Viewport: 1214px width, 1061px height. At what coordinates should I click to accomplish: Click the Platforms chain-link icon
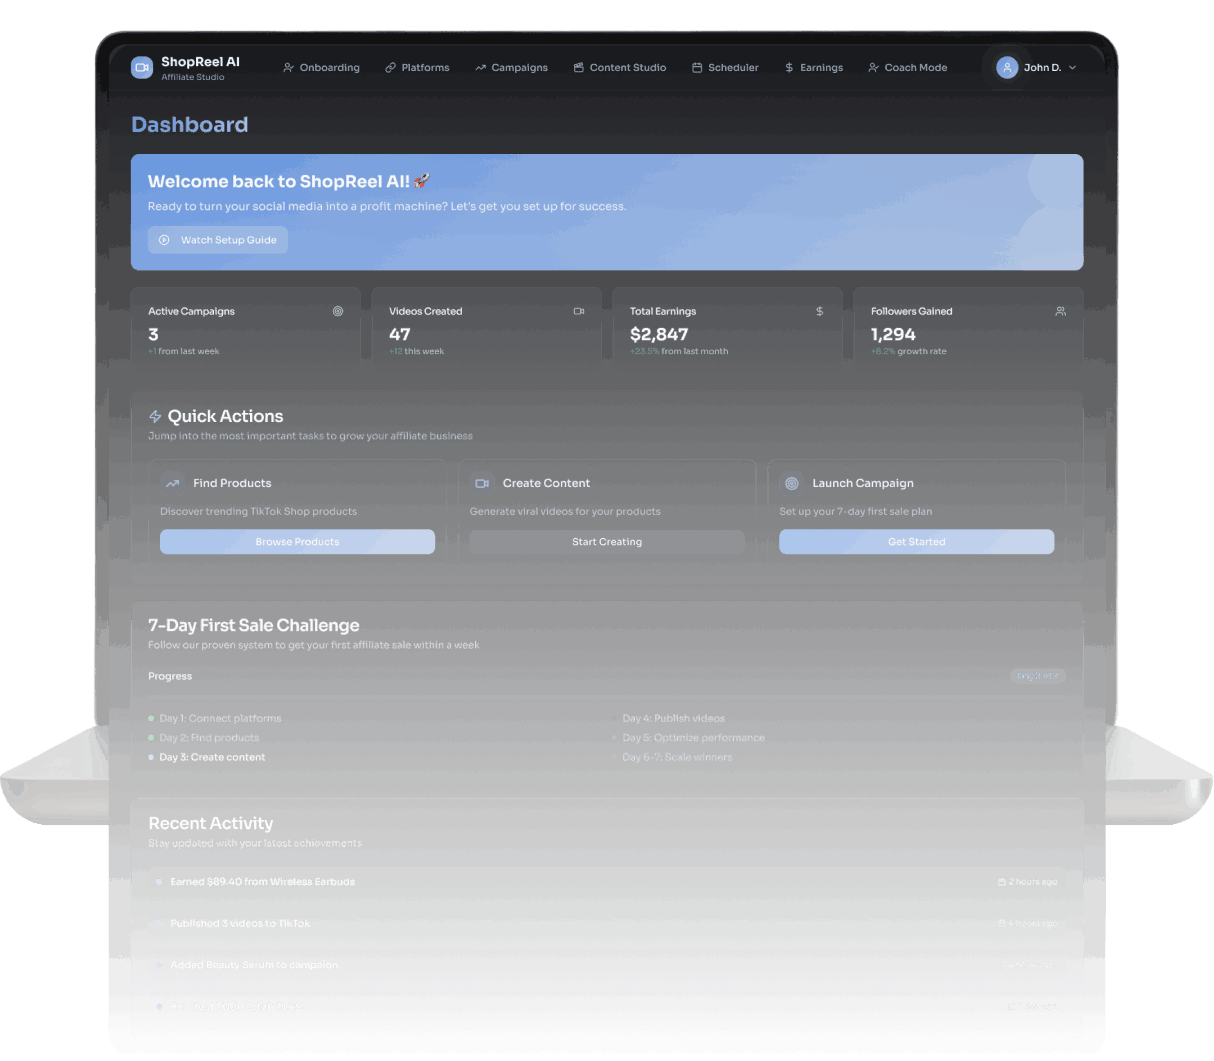click(x=389, y=67)
